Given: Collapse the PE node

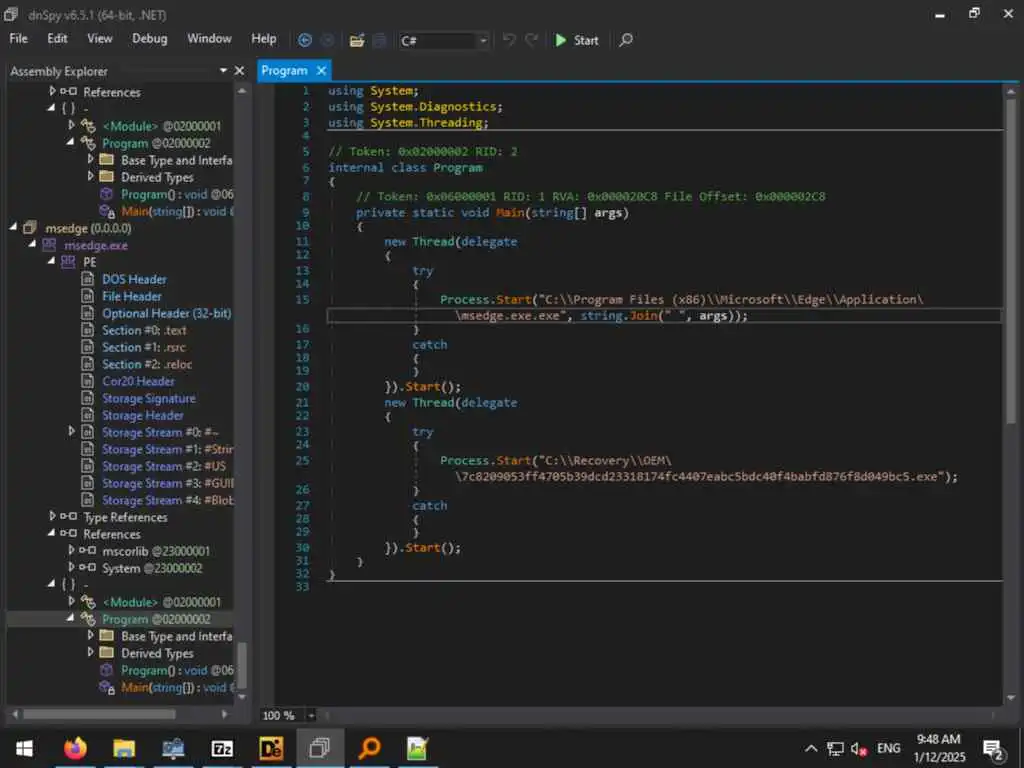Looking at the screenshot, I should pos(51,261).
